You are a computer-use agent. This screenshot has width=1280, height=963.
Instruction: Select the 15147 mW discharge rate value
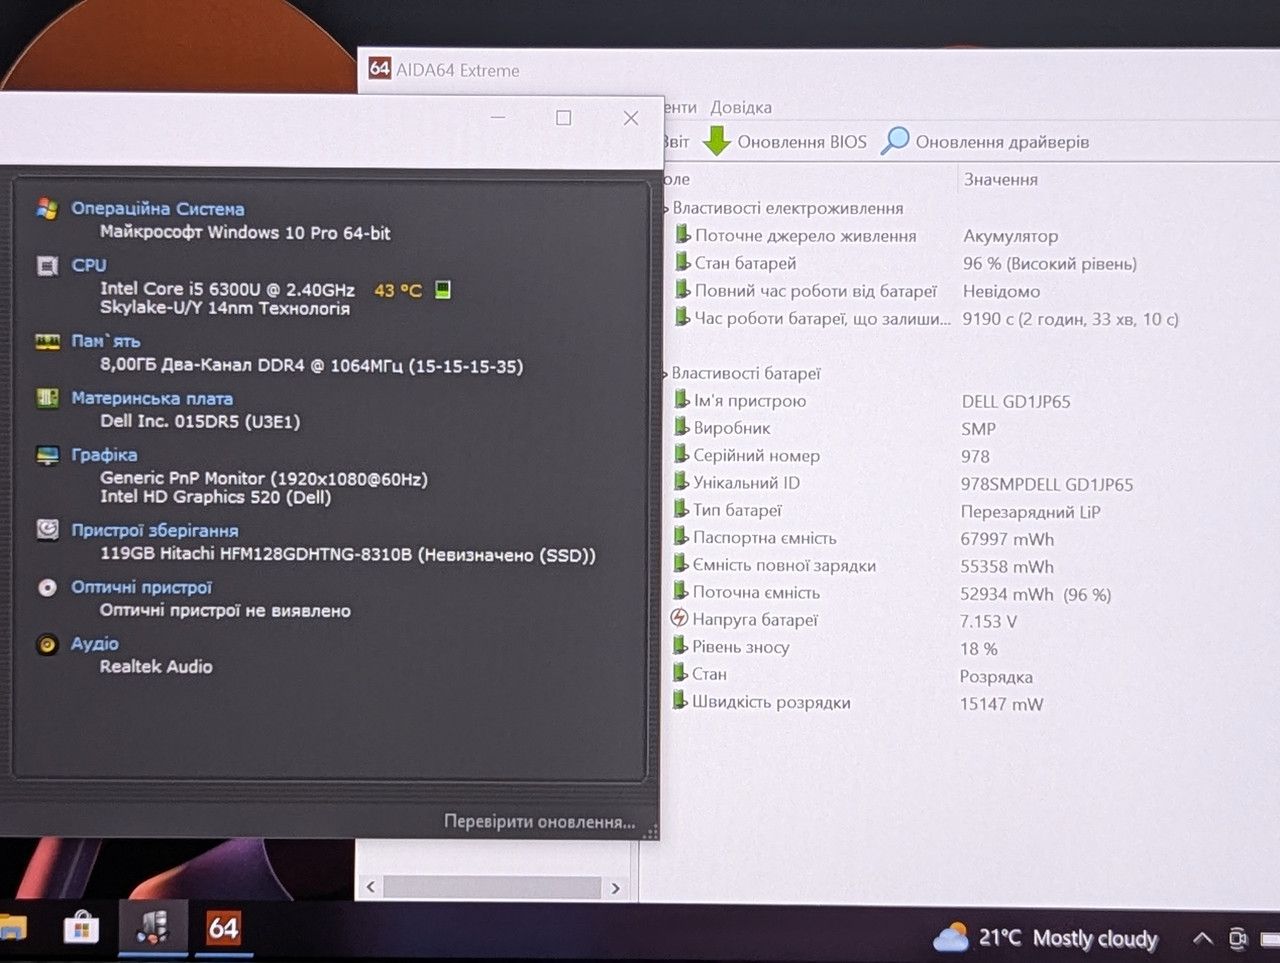[1001, 704]
